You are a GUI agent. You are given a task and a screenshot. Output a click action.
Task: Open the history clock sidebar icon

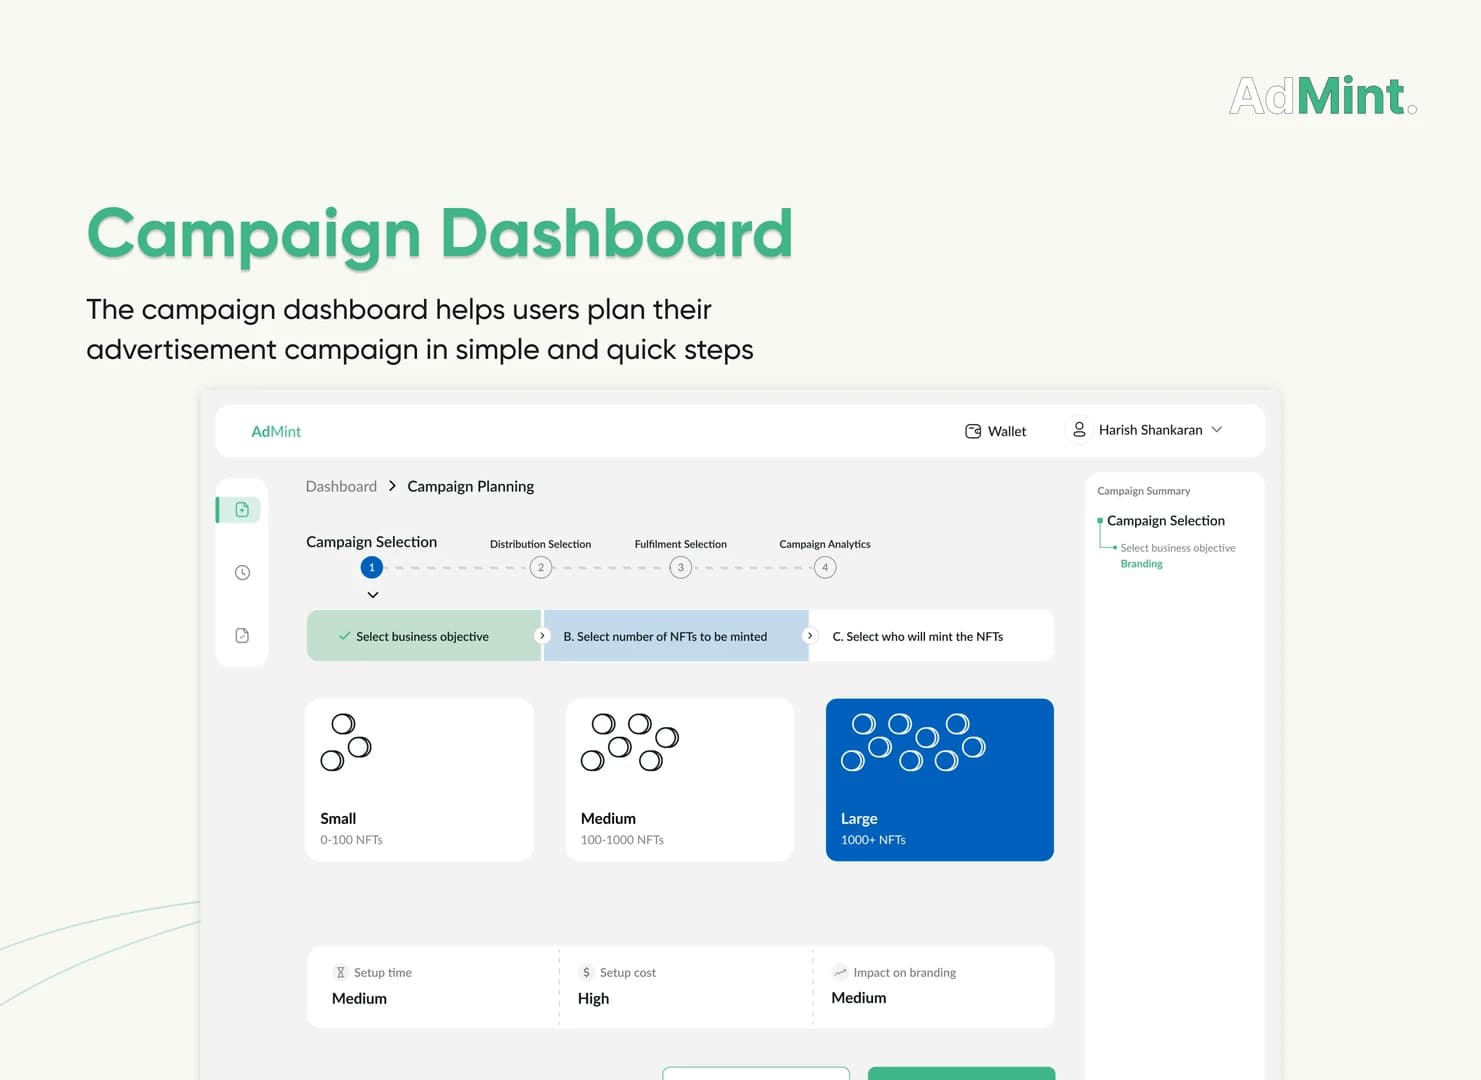point(242,573)
